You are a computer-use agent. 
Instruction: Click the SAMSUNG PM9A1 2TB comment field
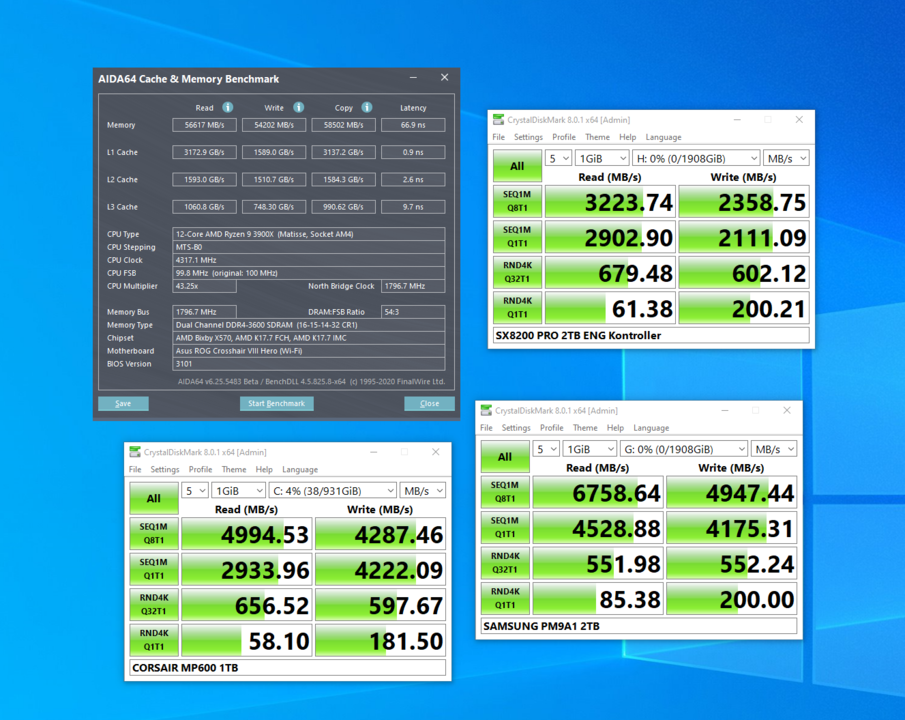639,625
